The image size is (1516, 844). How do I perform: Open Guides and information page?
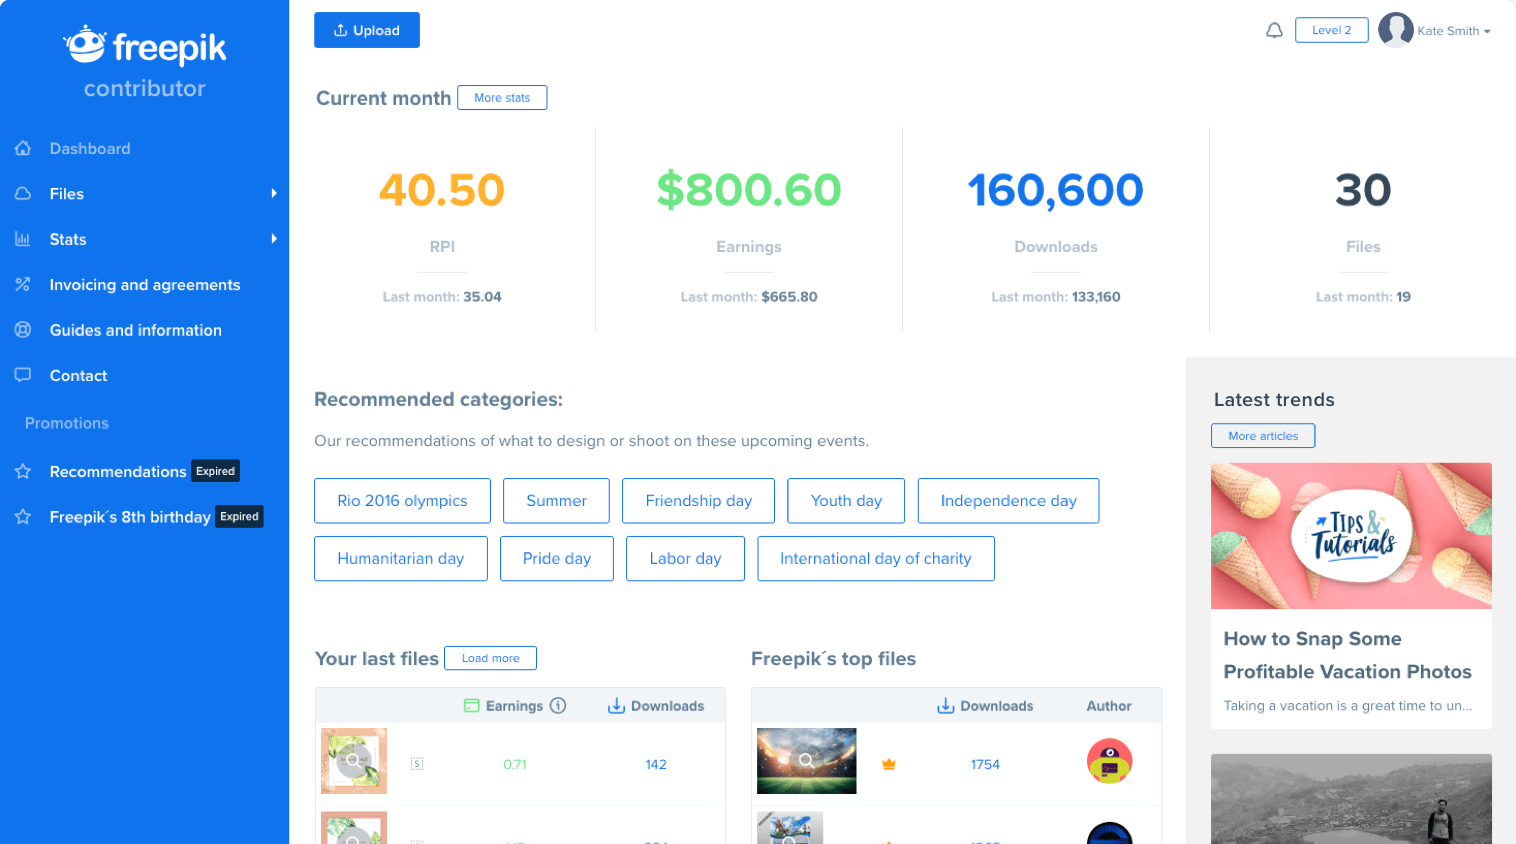[x=136, y=330]
